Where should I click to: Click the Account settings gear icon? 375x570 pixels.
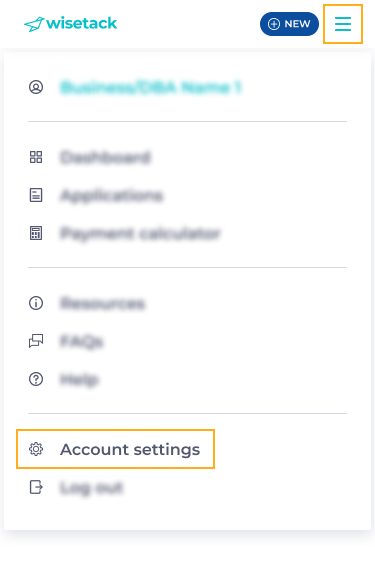(x=36, y=449)
